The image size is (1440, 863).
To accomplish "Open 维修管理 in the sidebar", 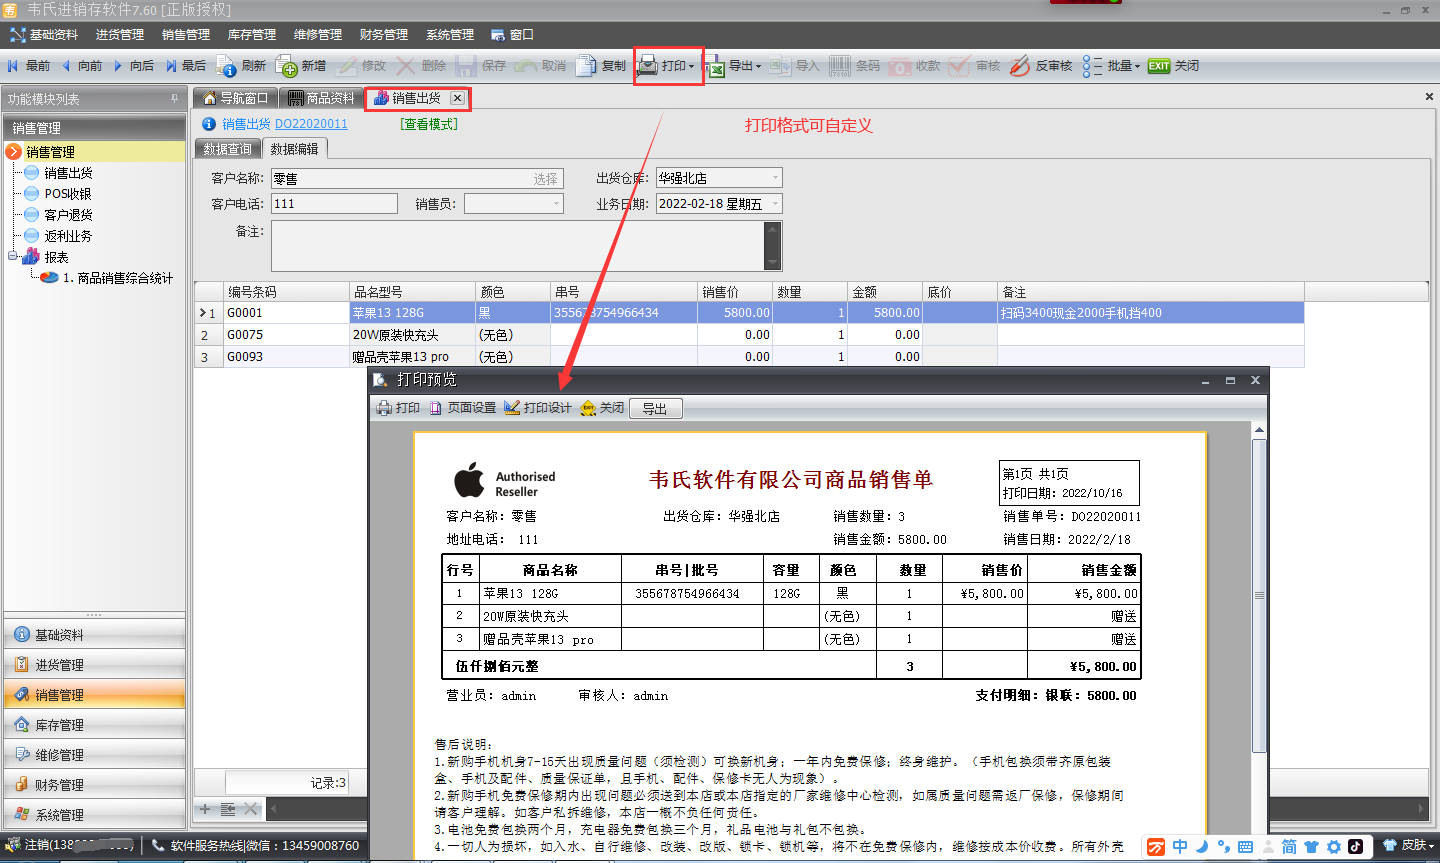I will (x=94, y=755).
